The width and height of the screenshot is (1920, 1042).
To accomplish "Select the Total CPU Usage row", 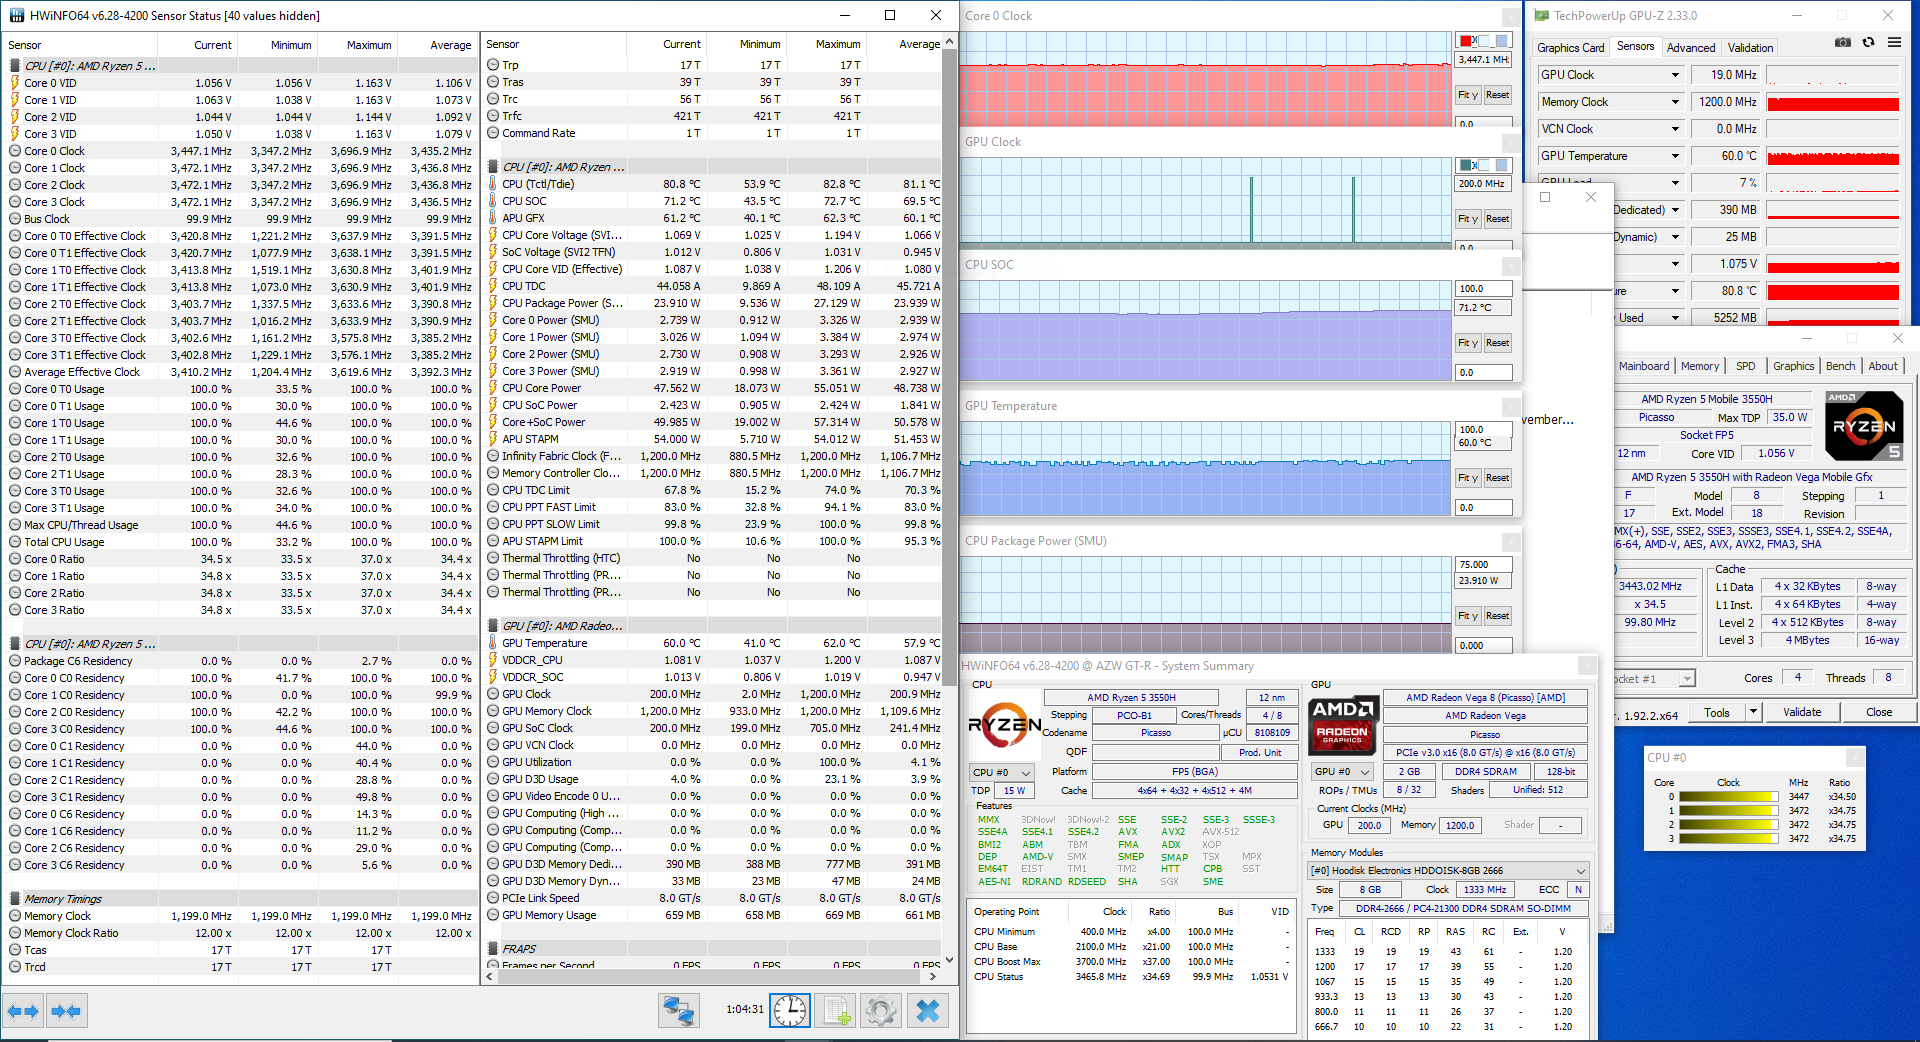I will pos(240,542).
